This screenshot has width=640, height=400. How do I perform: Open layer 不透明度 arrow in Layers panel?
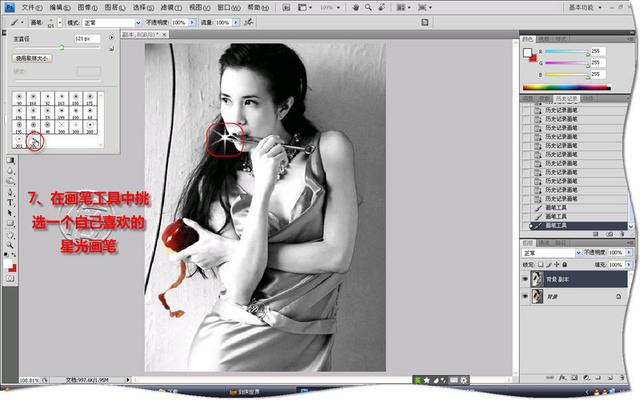(x=629, y=253)
